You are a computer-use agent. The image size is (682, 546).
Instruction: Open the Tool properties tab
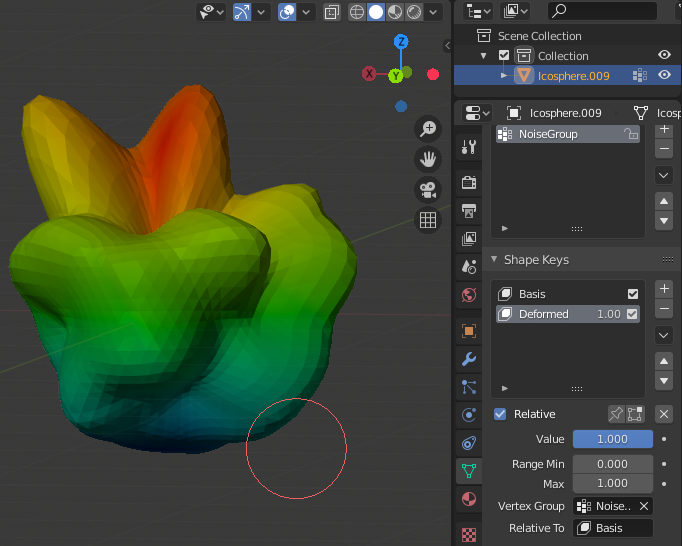[469, 147]
